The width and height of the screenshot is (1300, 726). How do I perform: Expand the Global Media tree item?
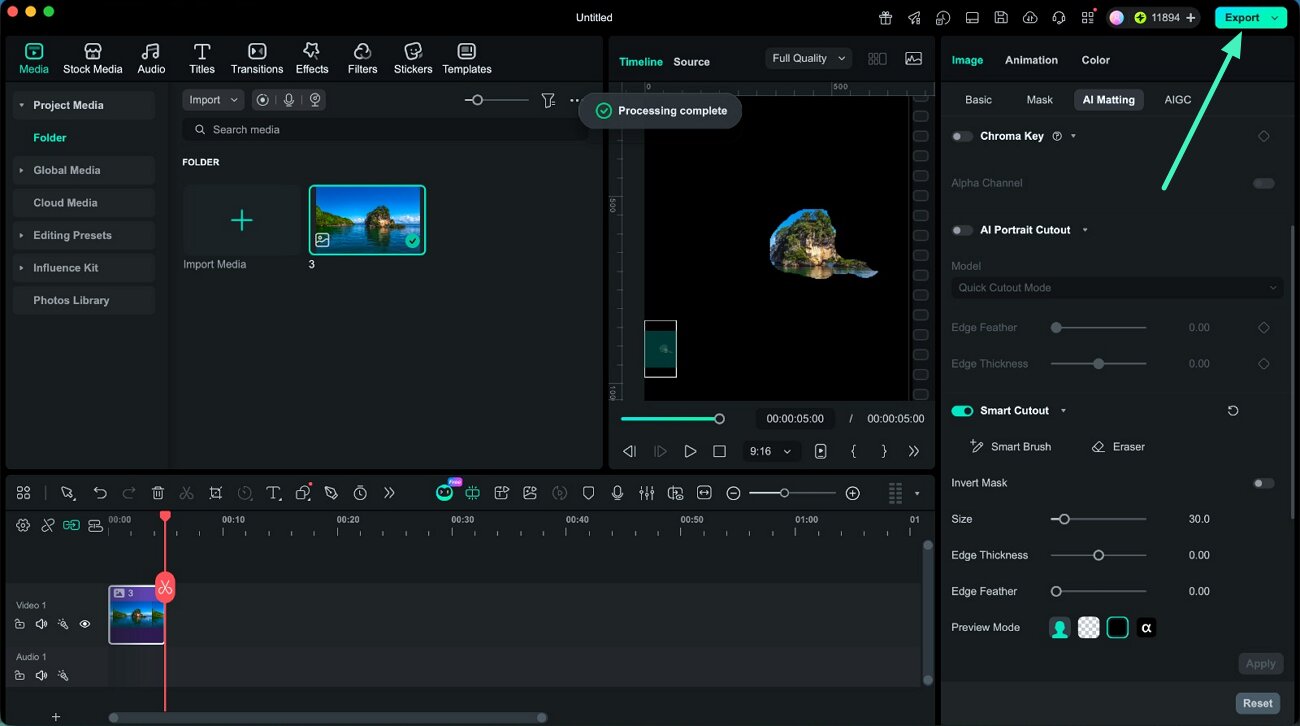tap(21, 170)
